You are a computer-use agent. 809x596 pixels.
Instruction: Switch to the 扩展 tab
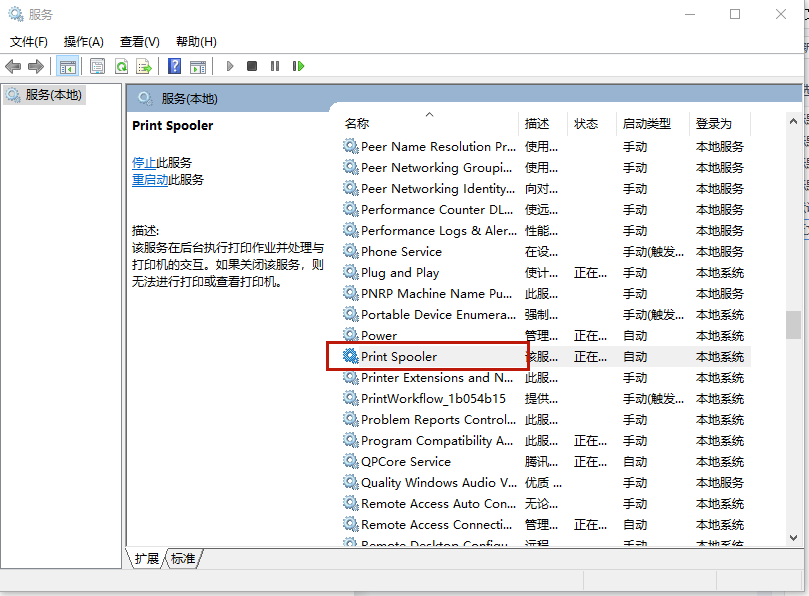pos(147,558)
